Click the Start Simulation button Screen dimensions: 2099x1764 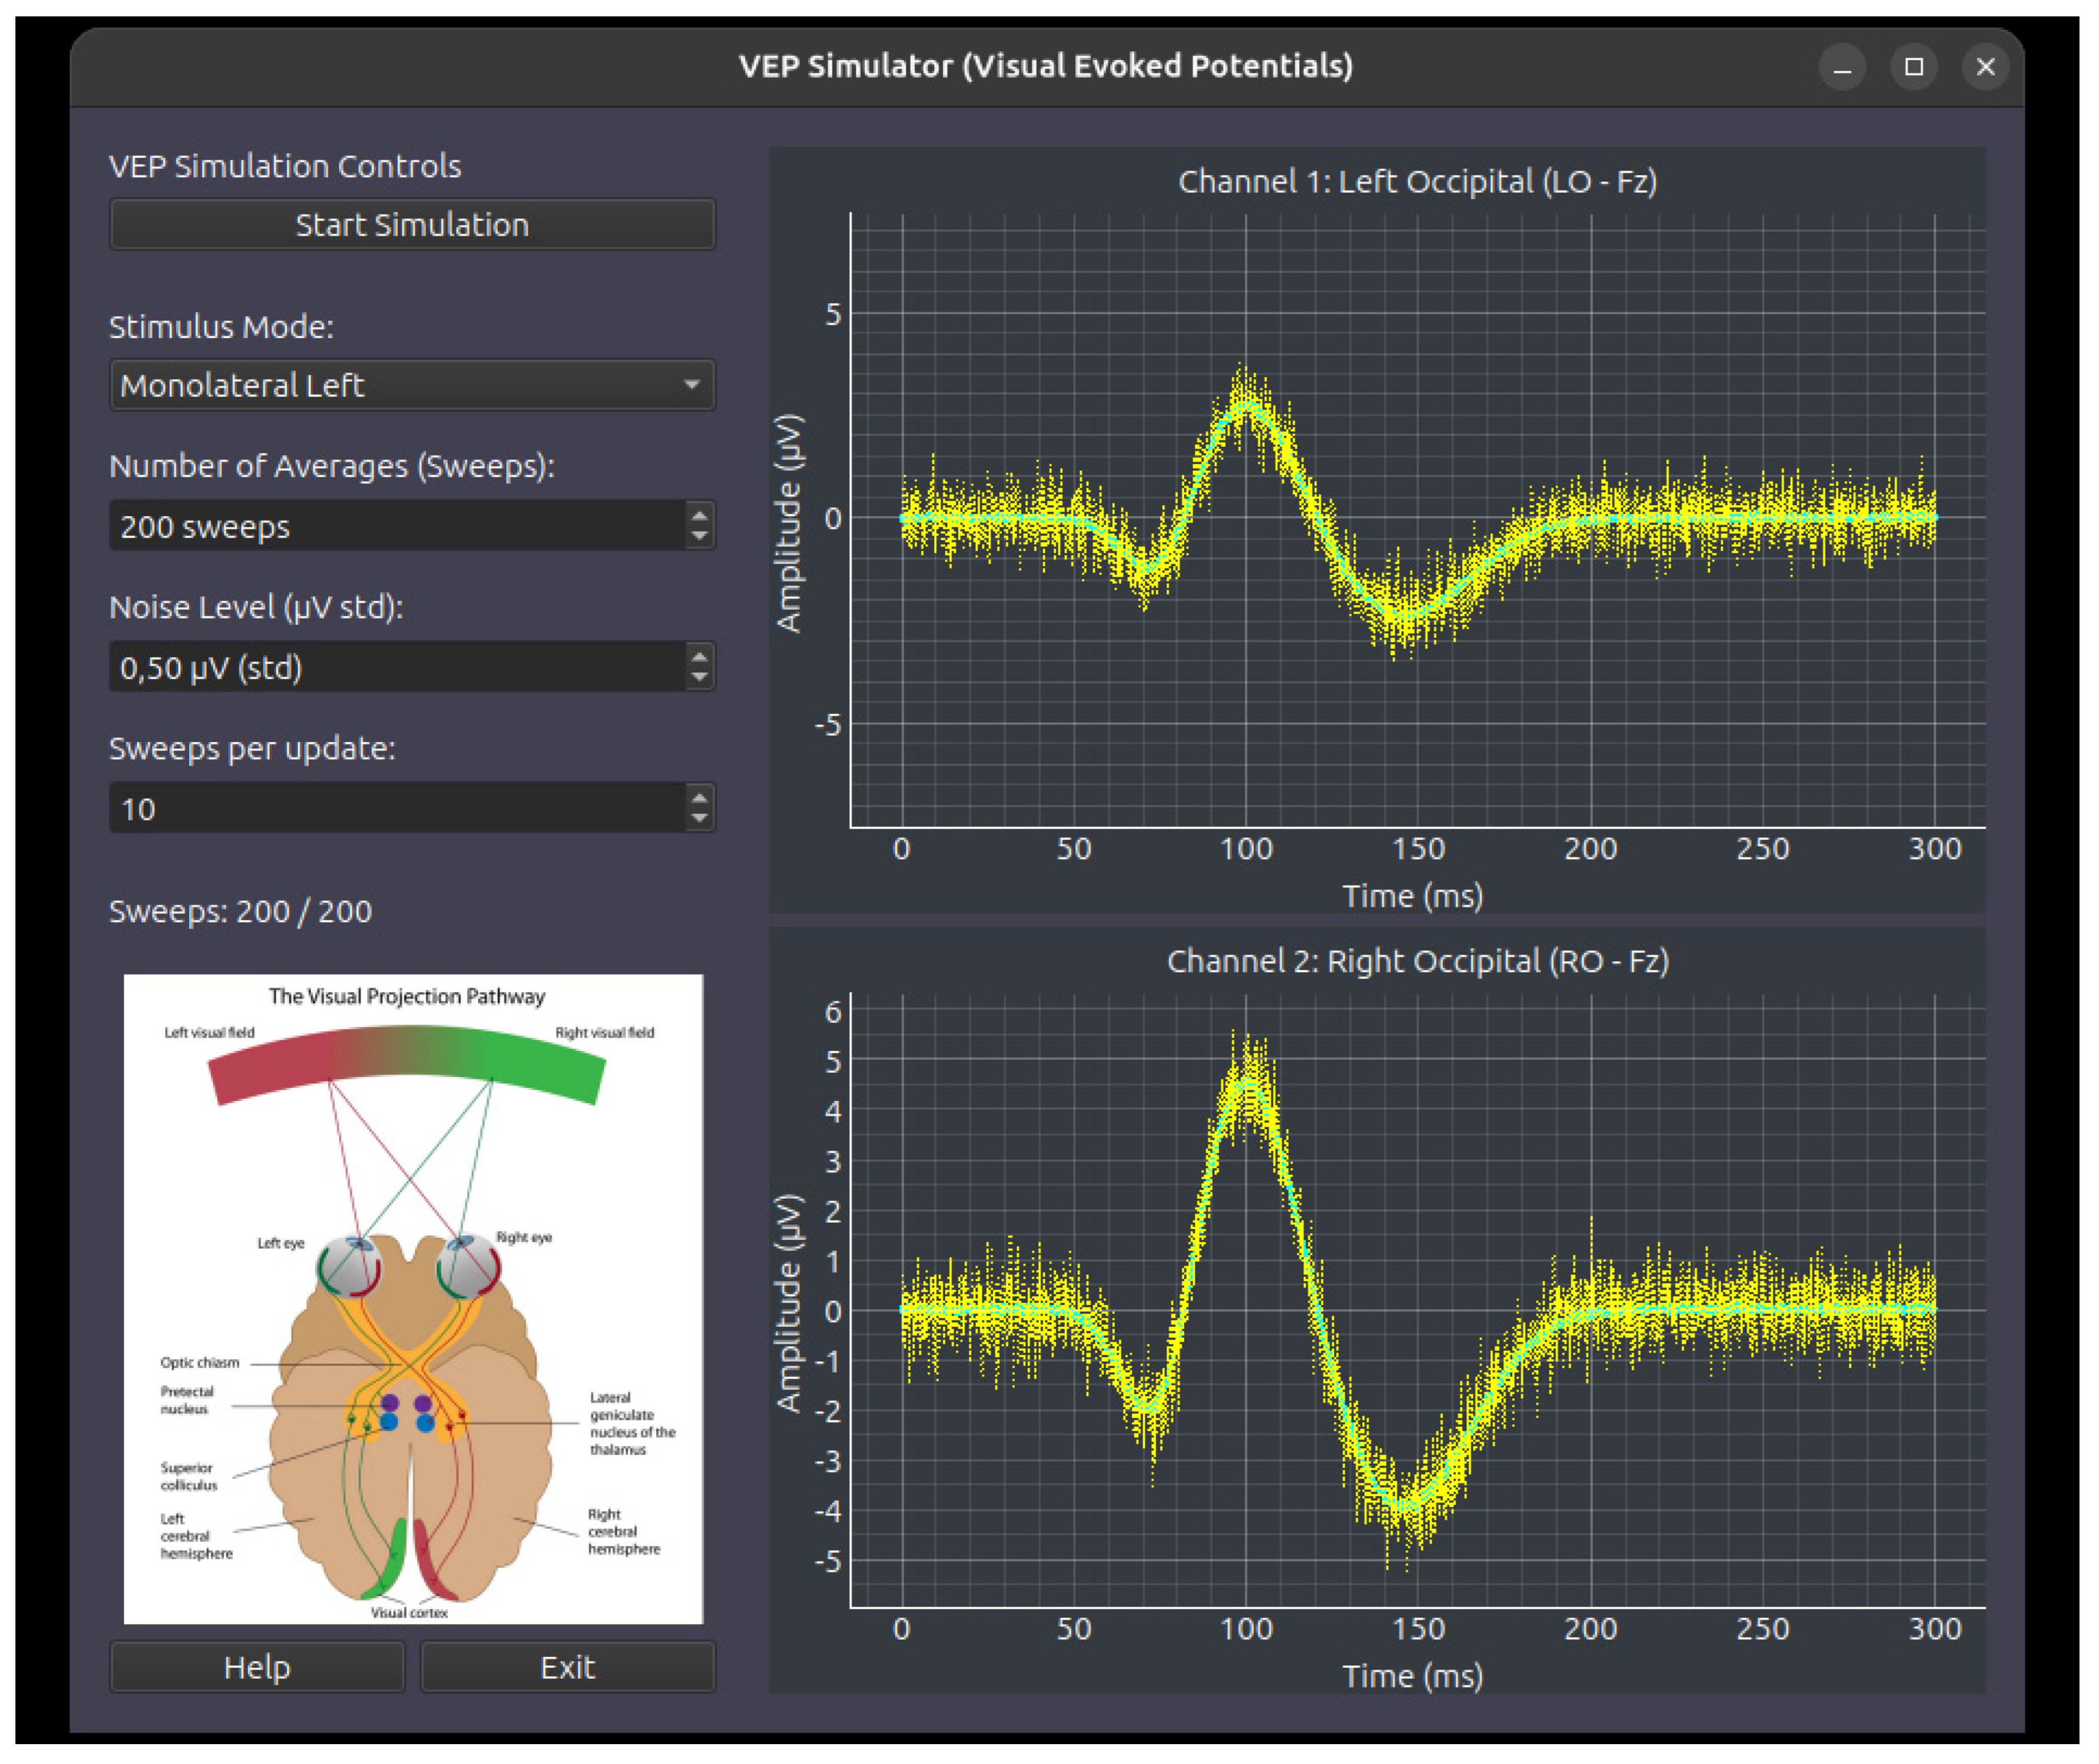point(412,224)
